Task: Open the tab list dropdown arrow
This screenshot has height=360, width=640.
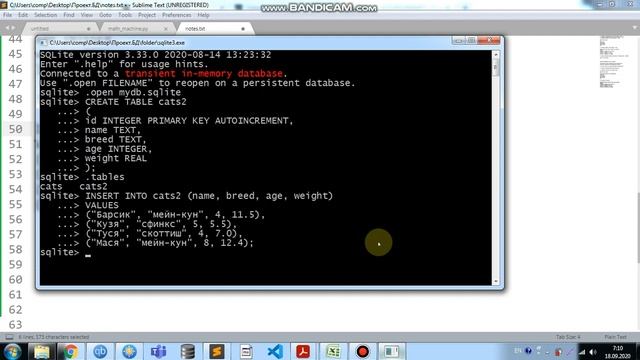Action: (635, 28)
